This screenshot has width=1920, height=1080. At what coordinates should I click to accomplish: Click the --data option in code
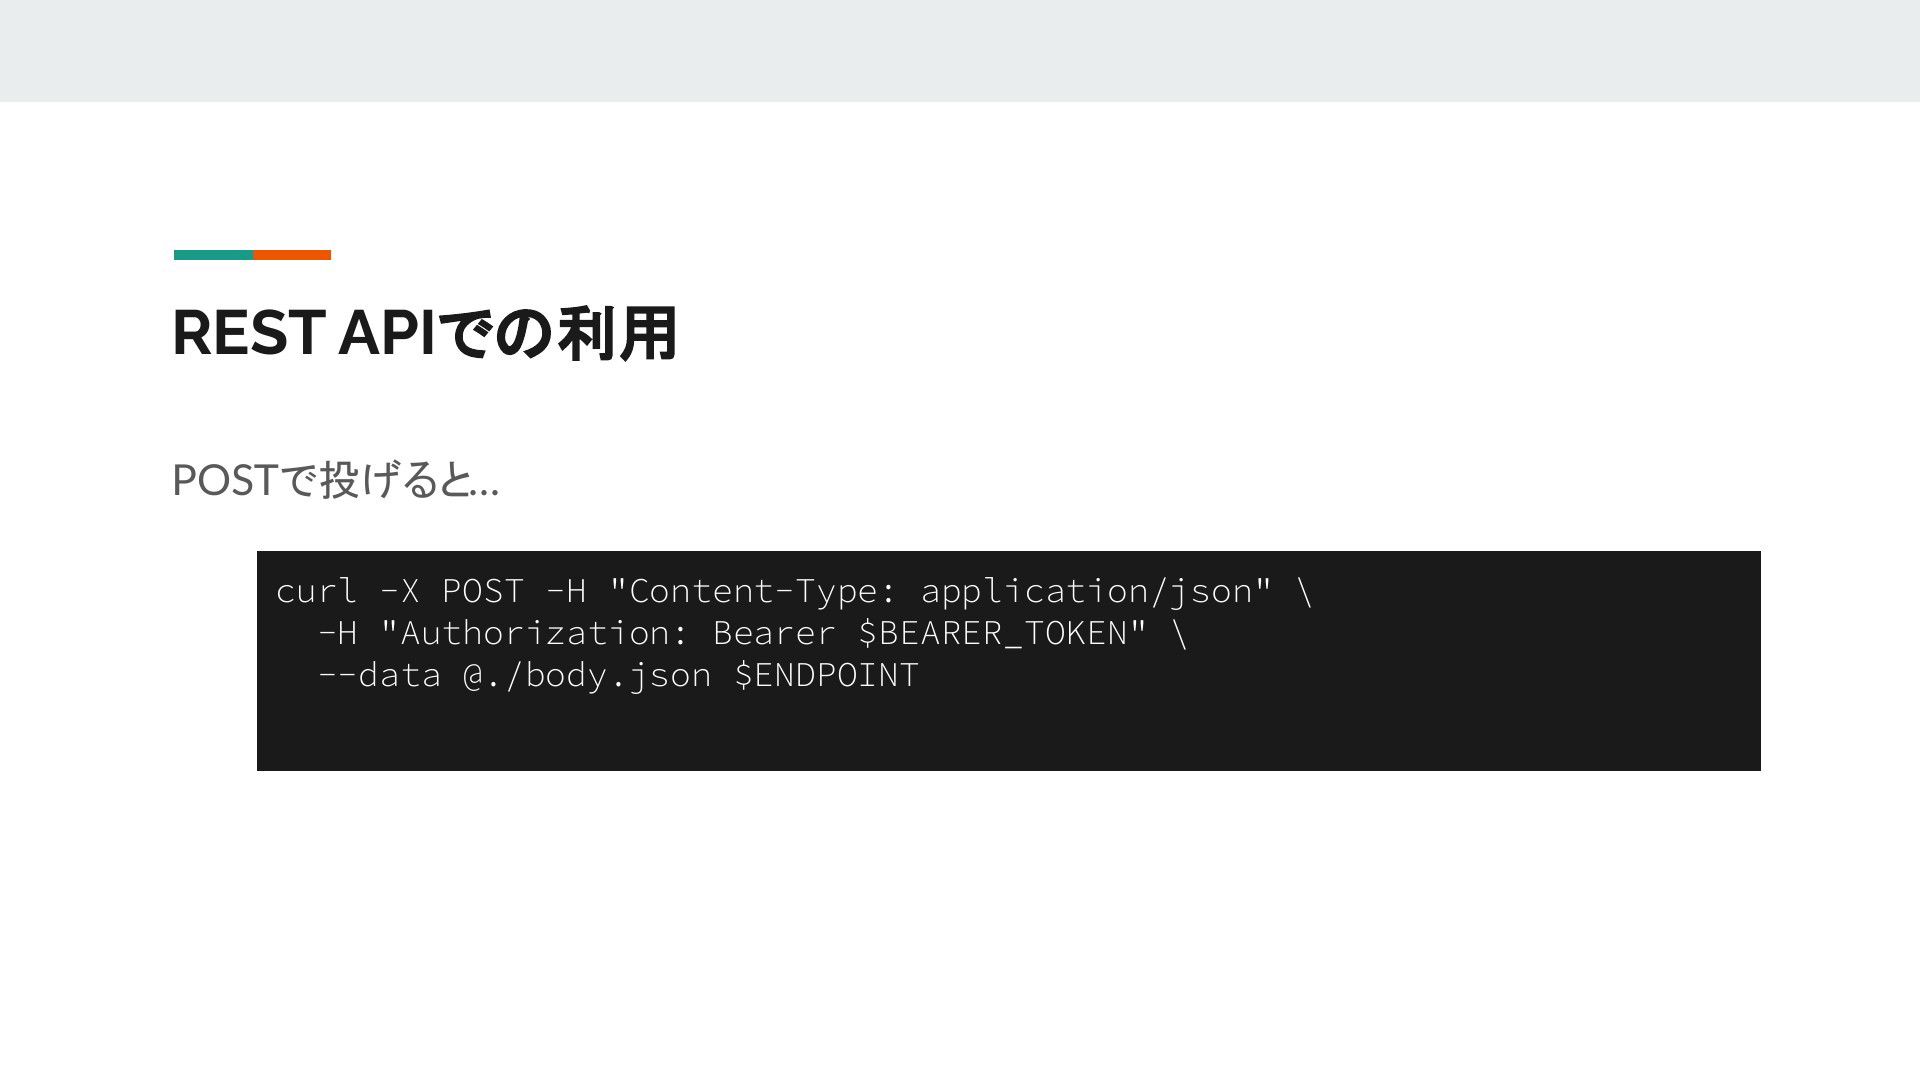tap(379, 675)
